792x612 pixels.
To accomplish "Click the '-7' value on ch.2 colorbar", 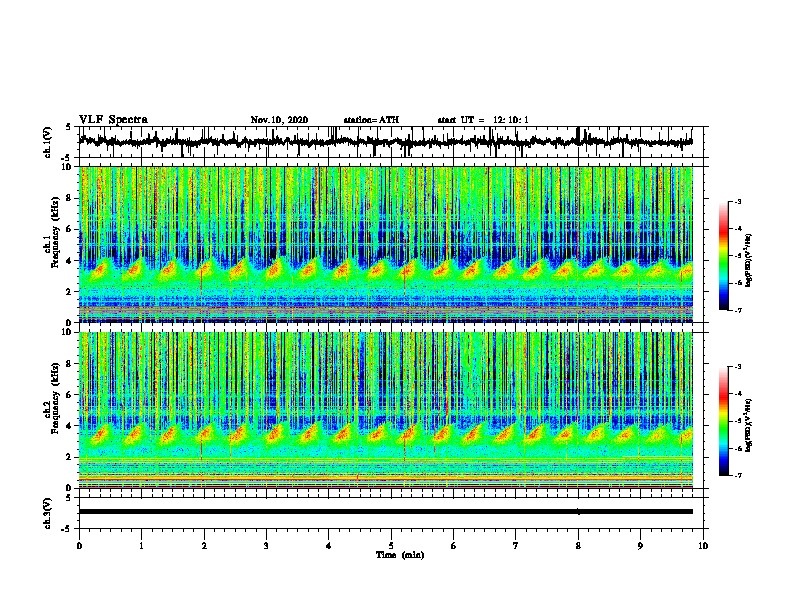I will pos(737,476).
